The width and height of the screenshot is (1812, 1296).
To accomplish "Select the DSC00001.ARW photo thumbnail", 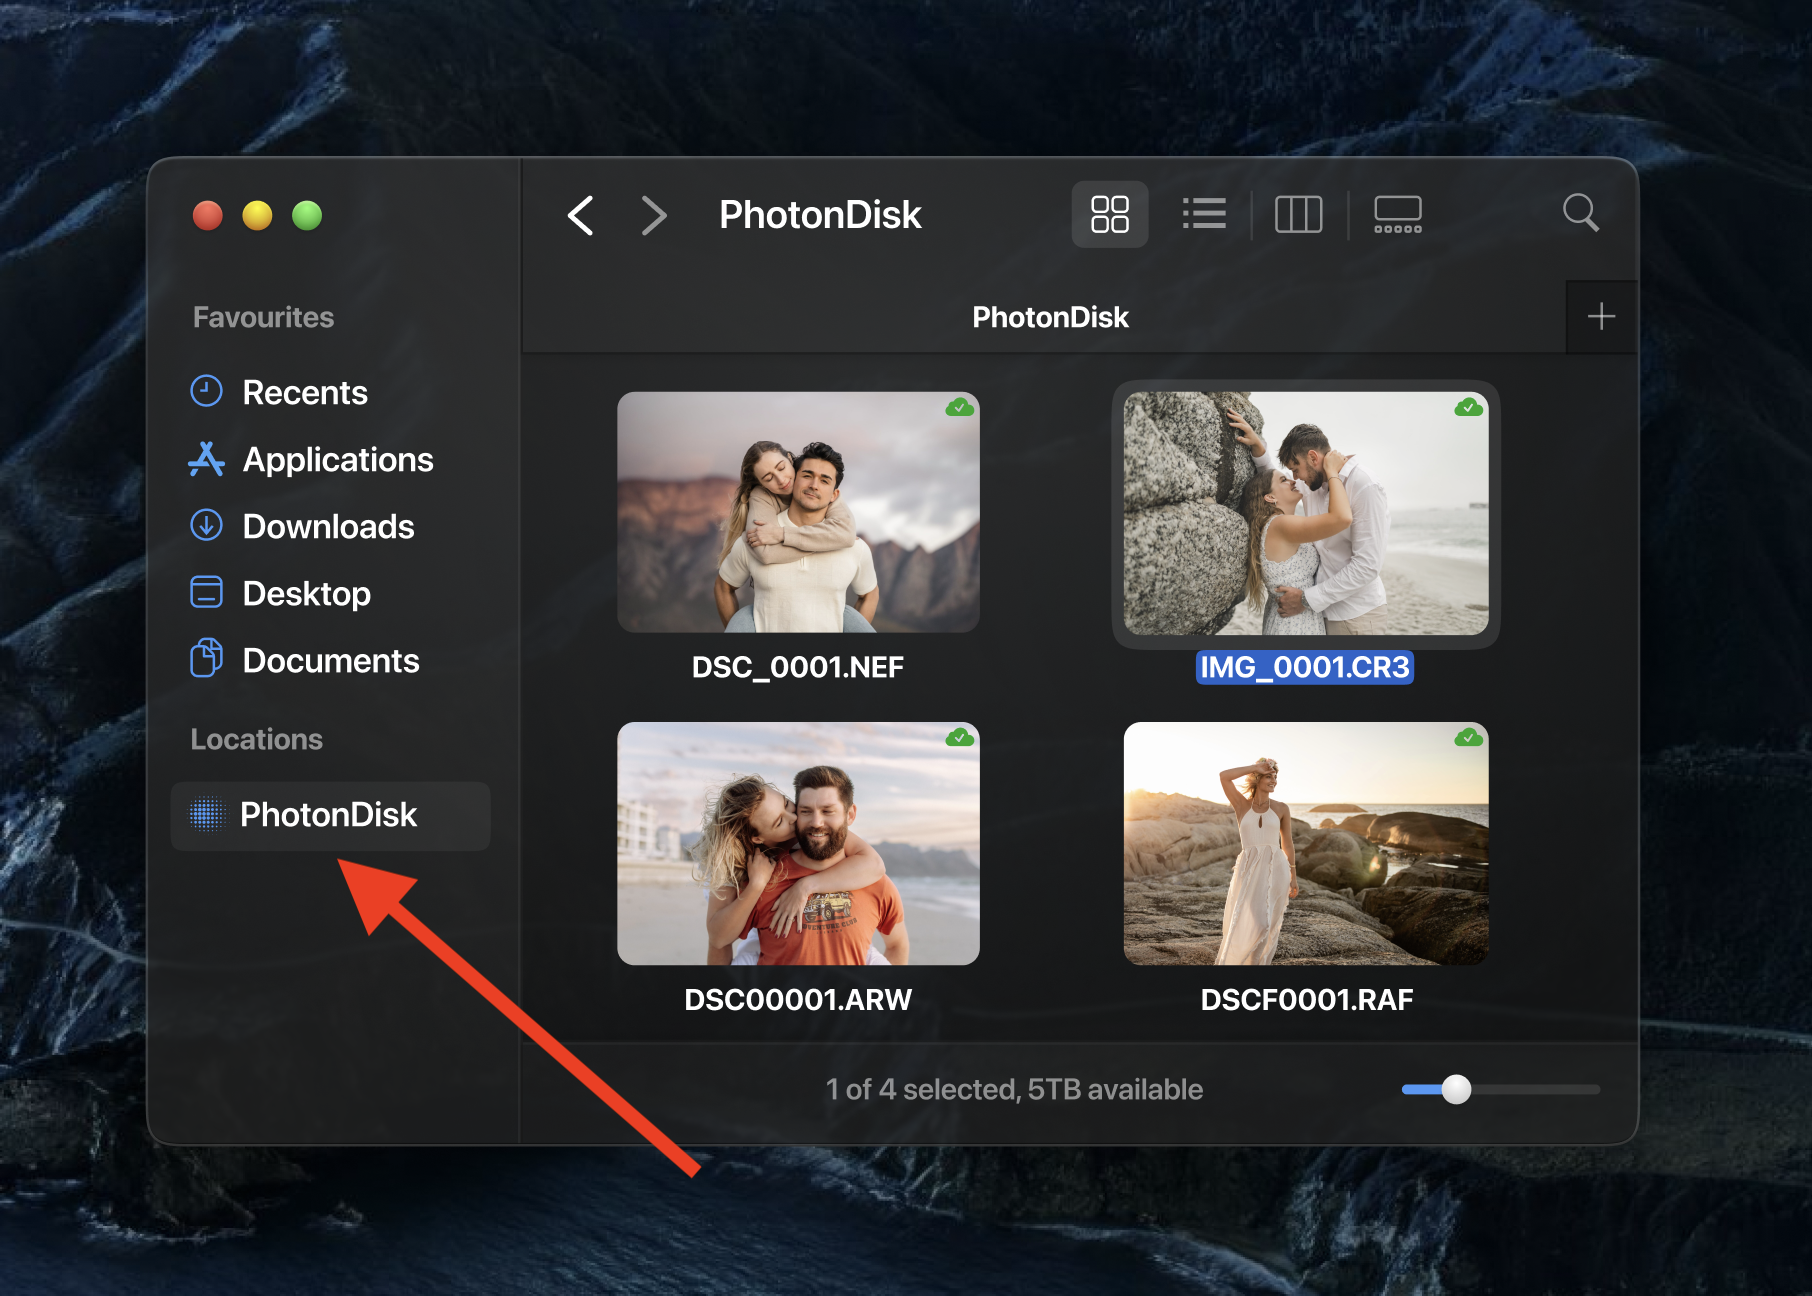I will pyautogui.click(x=798, y=843).
